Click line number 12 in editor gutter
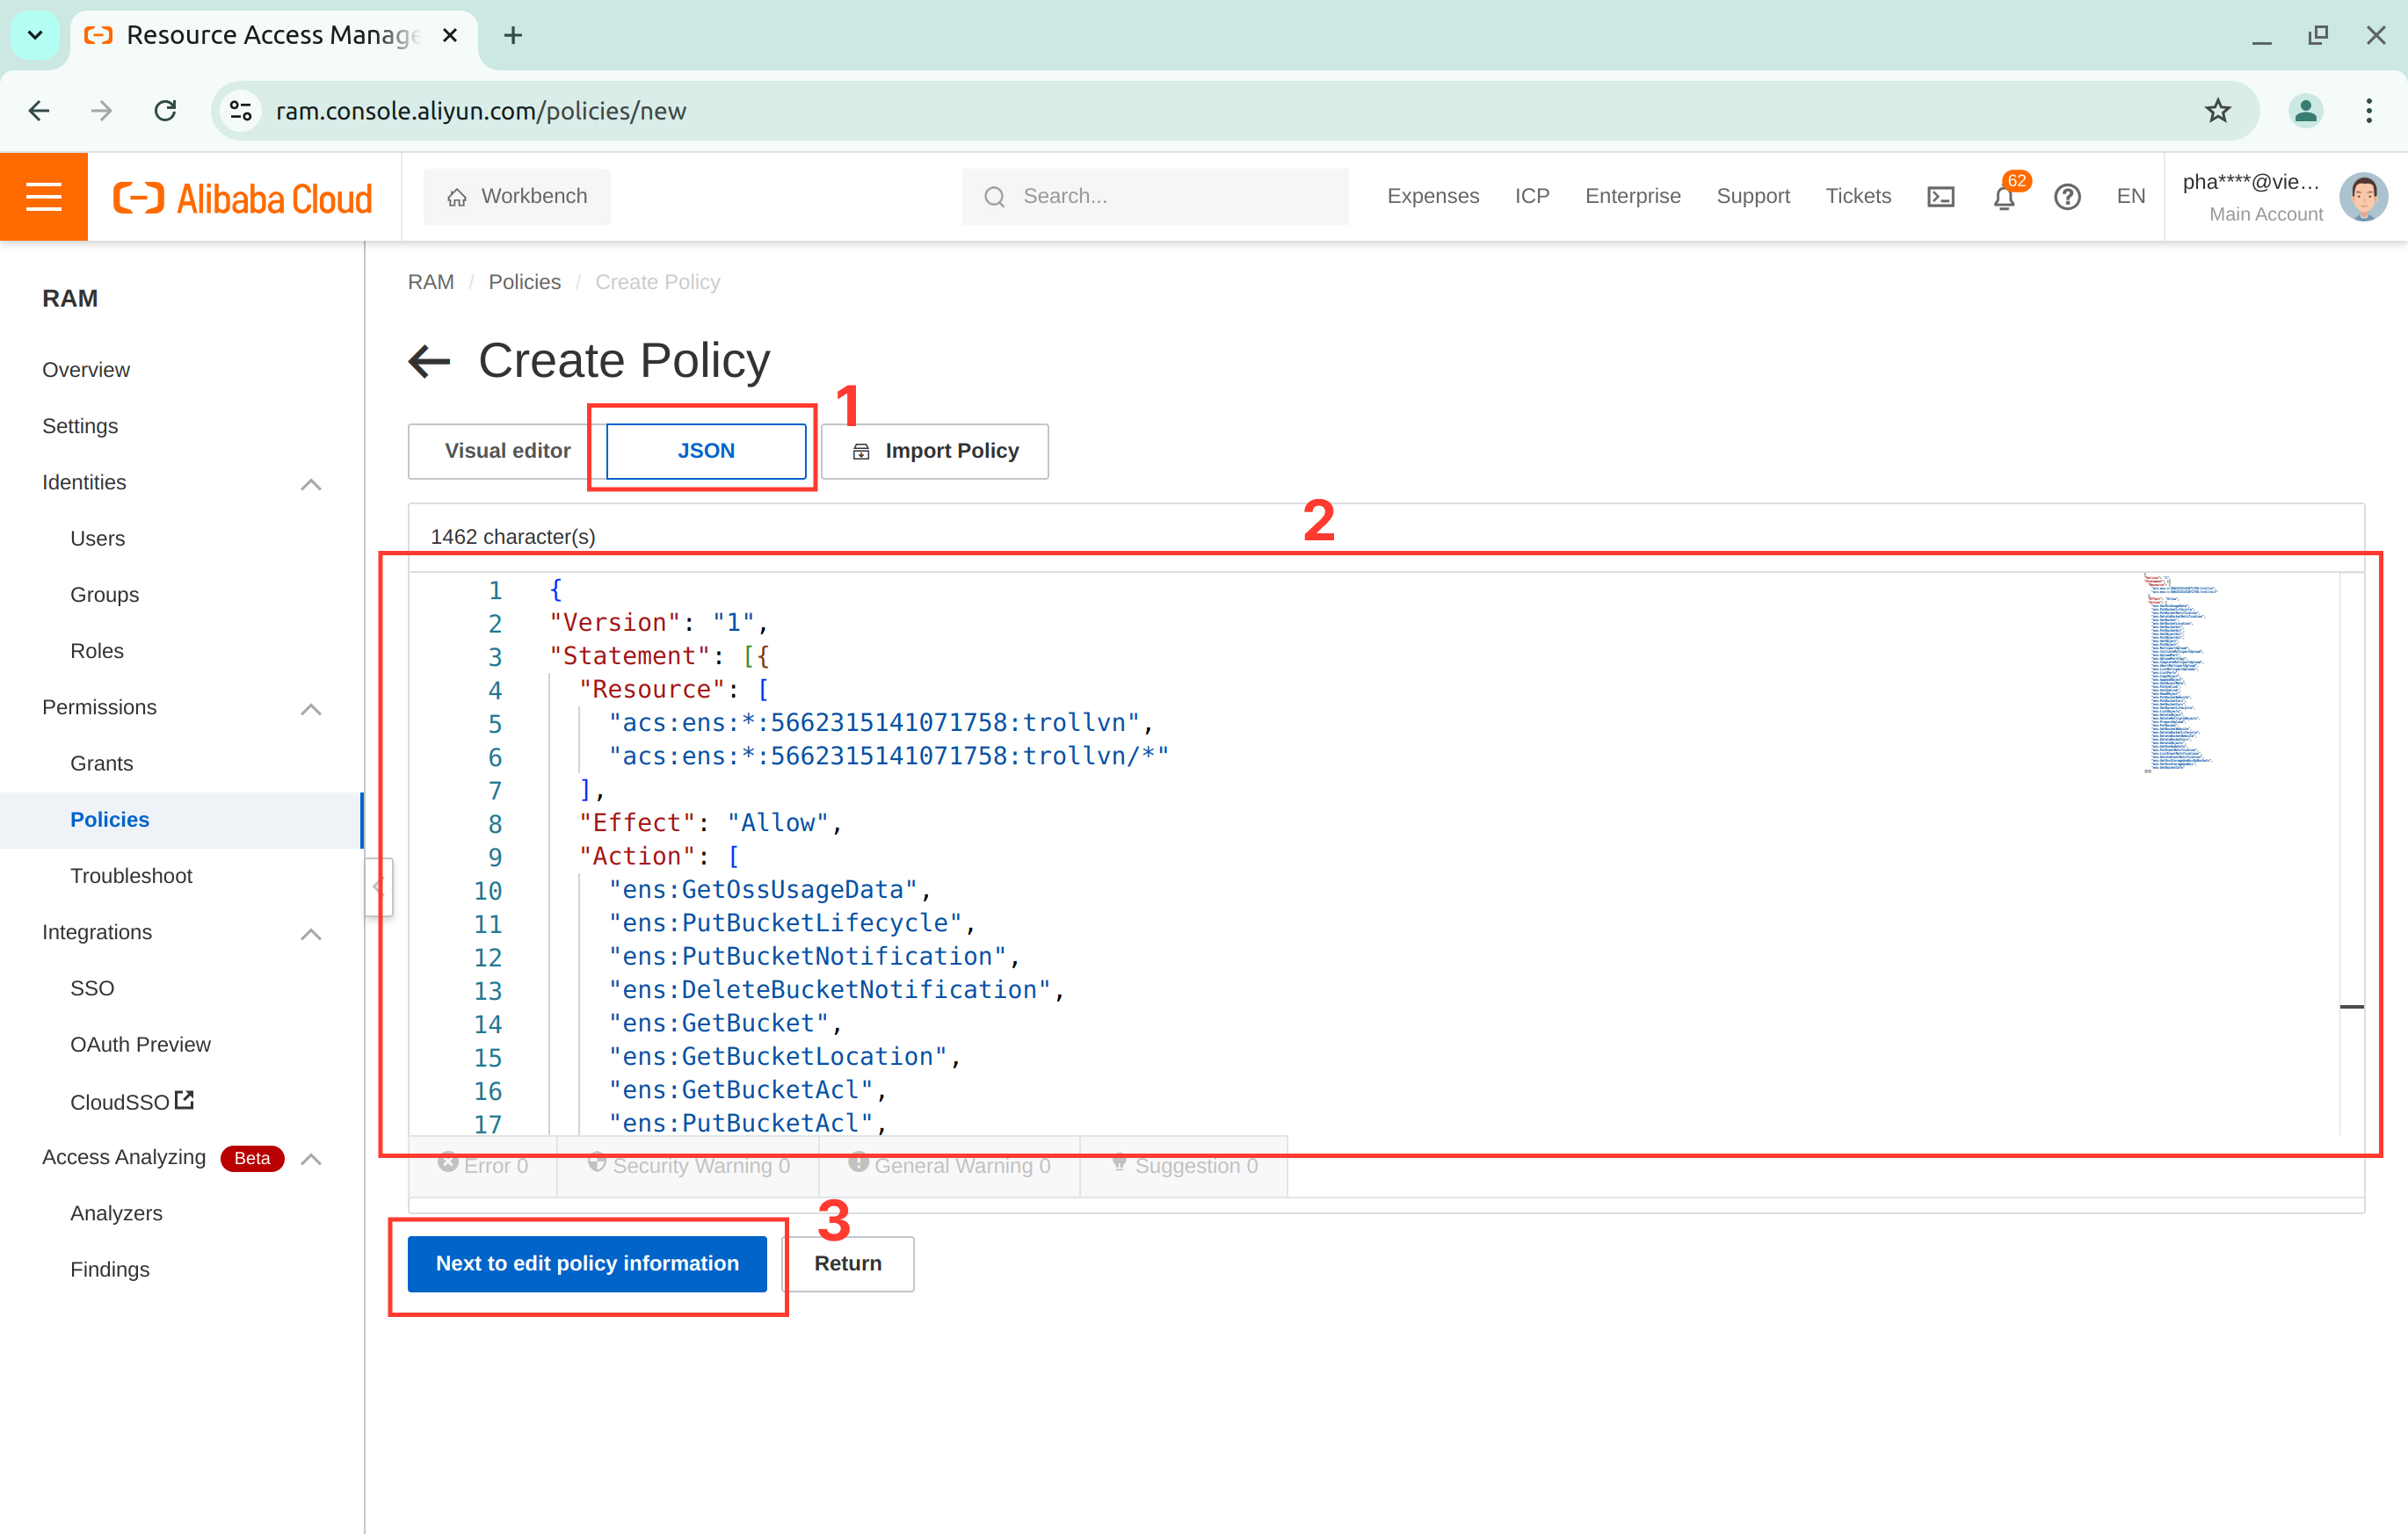This screenshot has width=2408, height=1534. (487, 957)
